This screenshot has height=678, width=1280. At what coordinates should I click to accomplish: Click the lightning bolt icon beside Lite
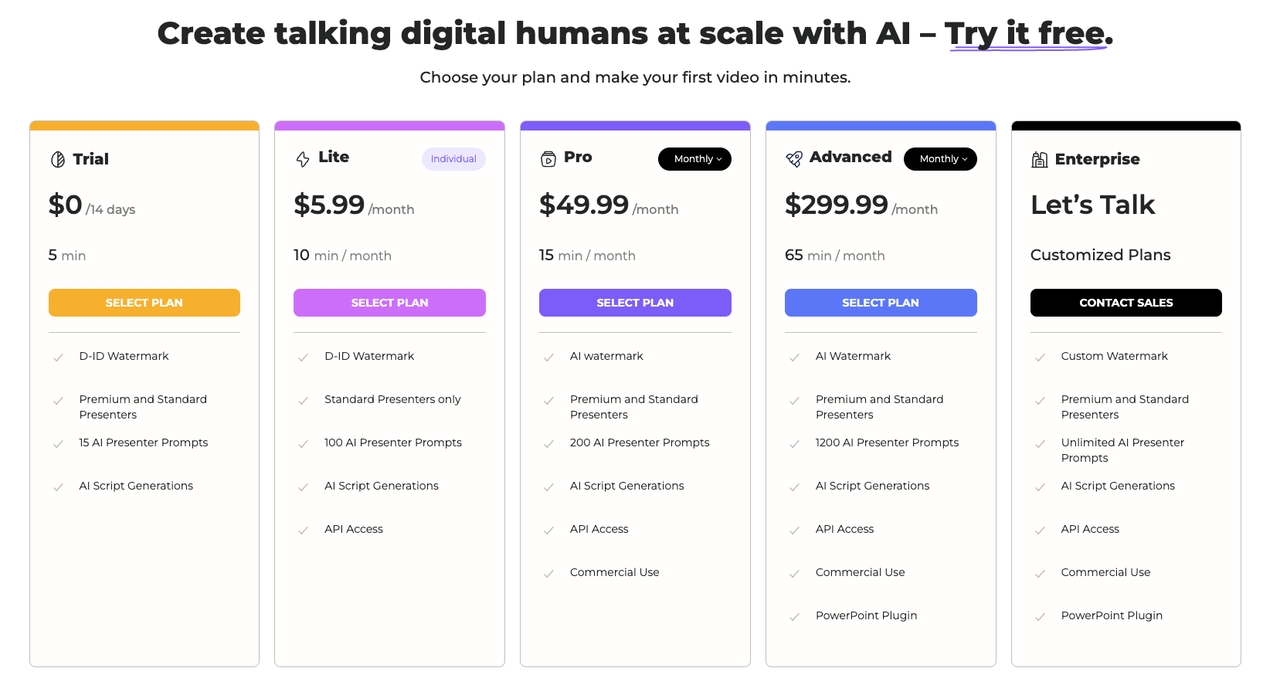click(x=303, y=159)
